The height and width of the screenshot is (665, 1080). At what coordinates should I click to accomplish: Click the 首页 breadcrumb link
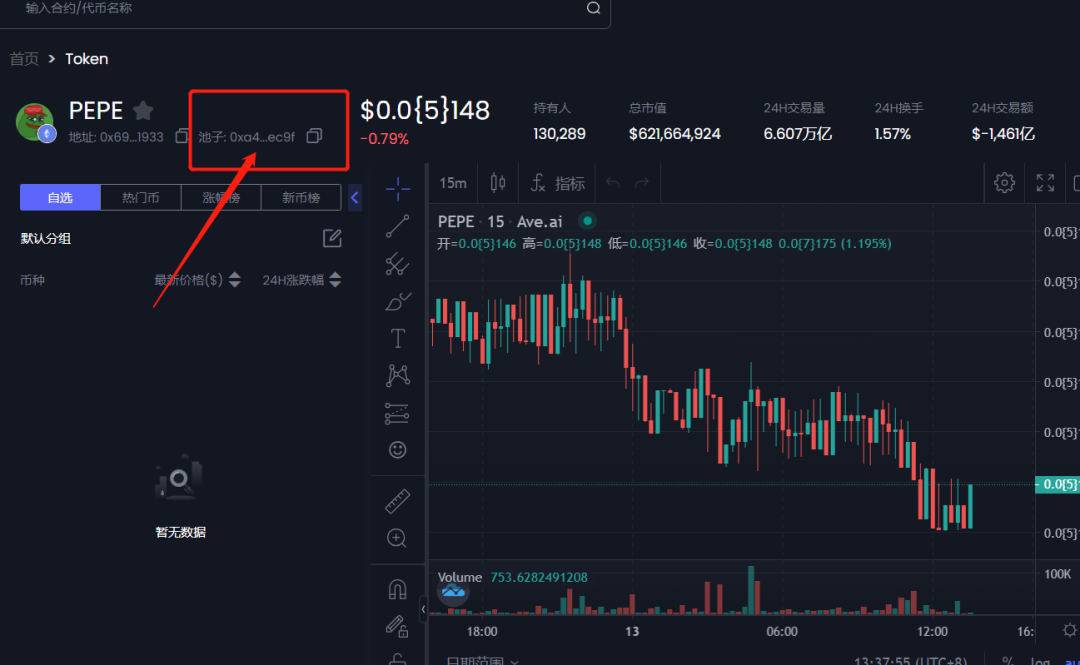[24, 58]
